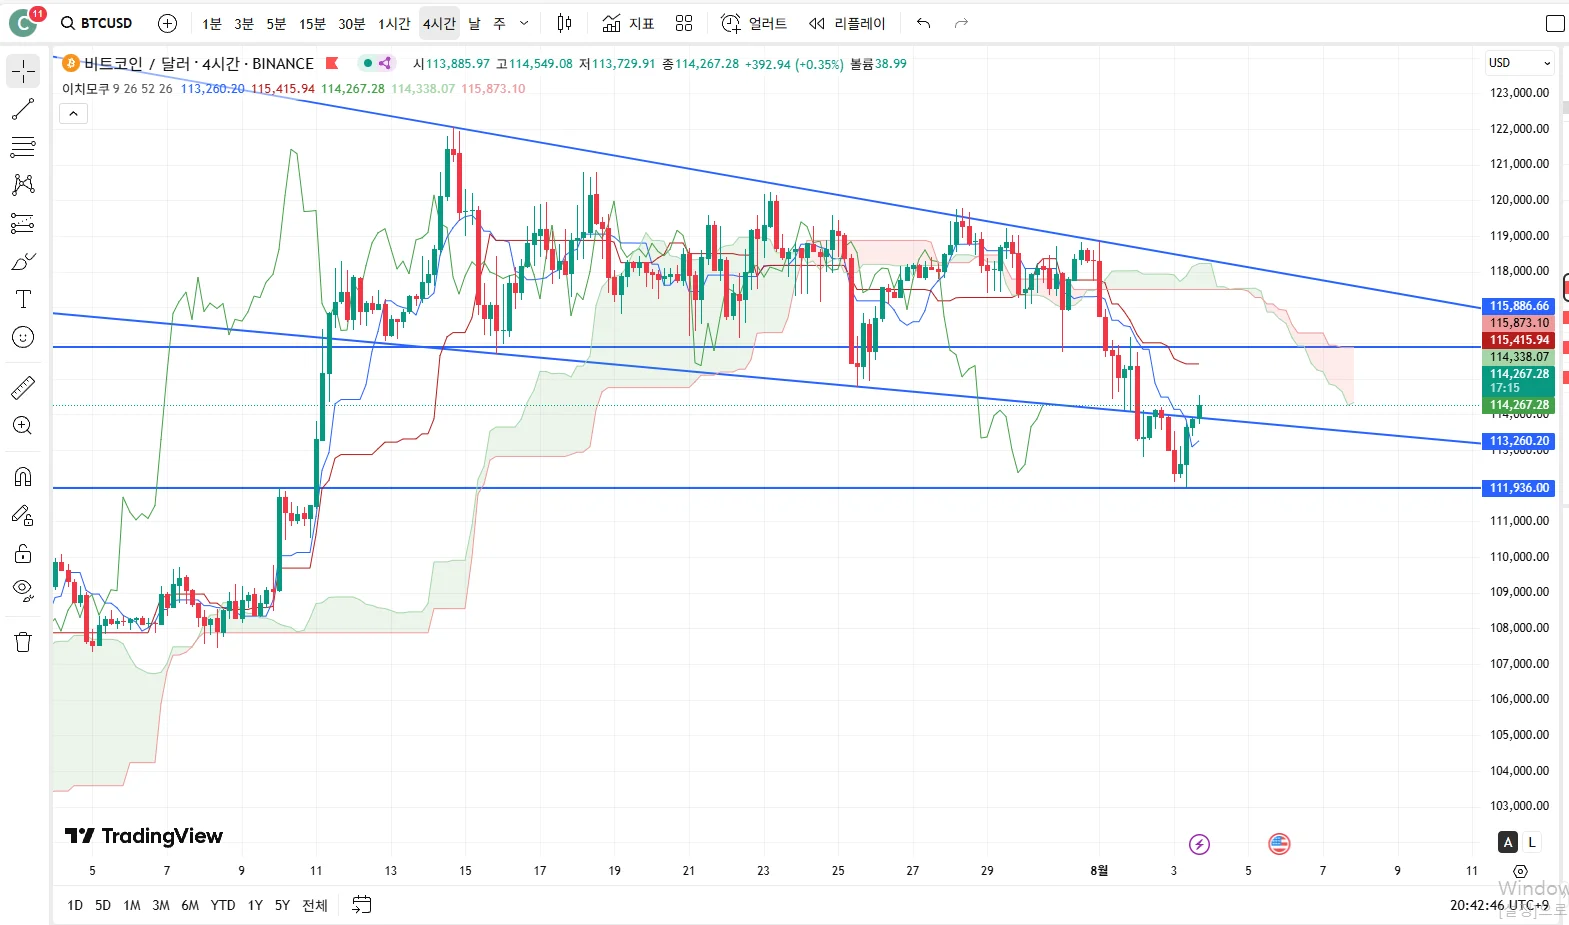This screenshot has width=1569, height=925.
Task: Enable magnet mode snapping
Action: (x=23, y=476)
